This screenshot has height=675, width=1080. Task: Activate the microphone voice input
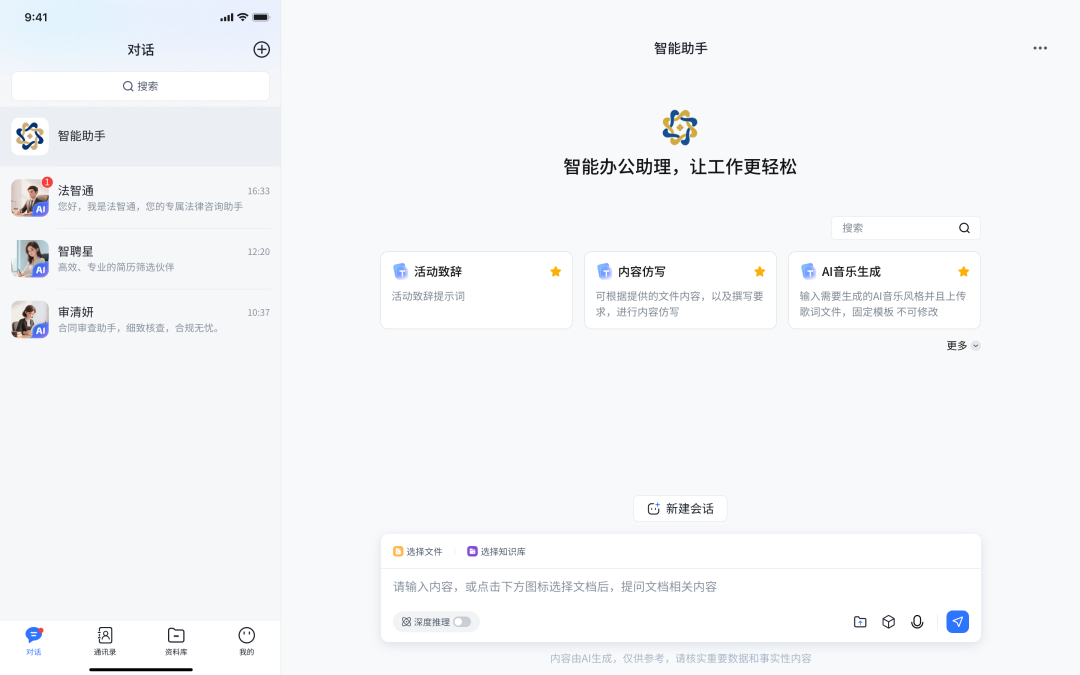tap(917, 622)
